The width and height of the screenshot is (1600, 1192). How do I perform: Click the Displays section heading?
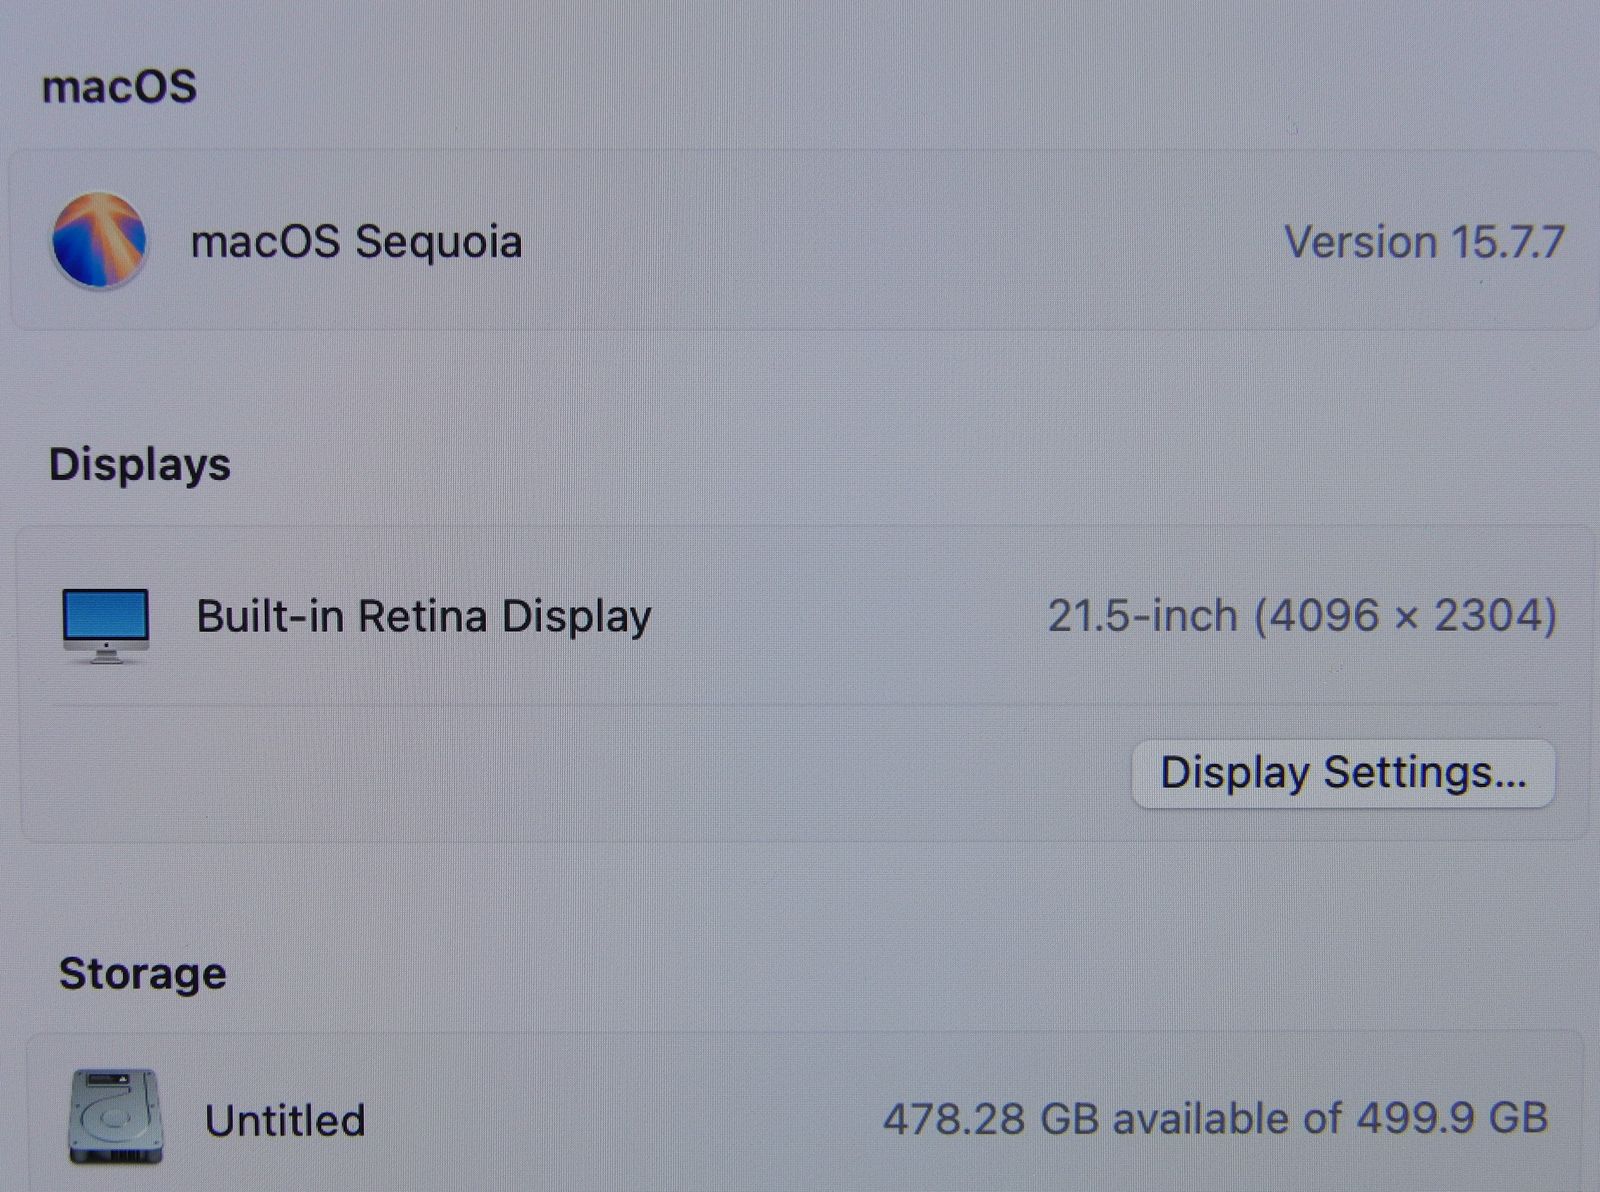140,466
